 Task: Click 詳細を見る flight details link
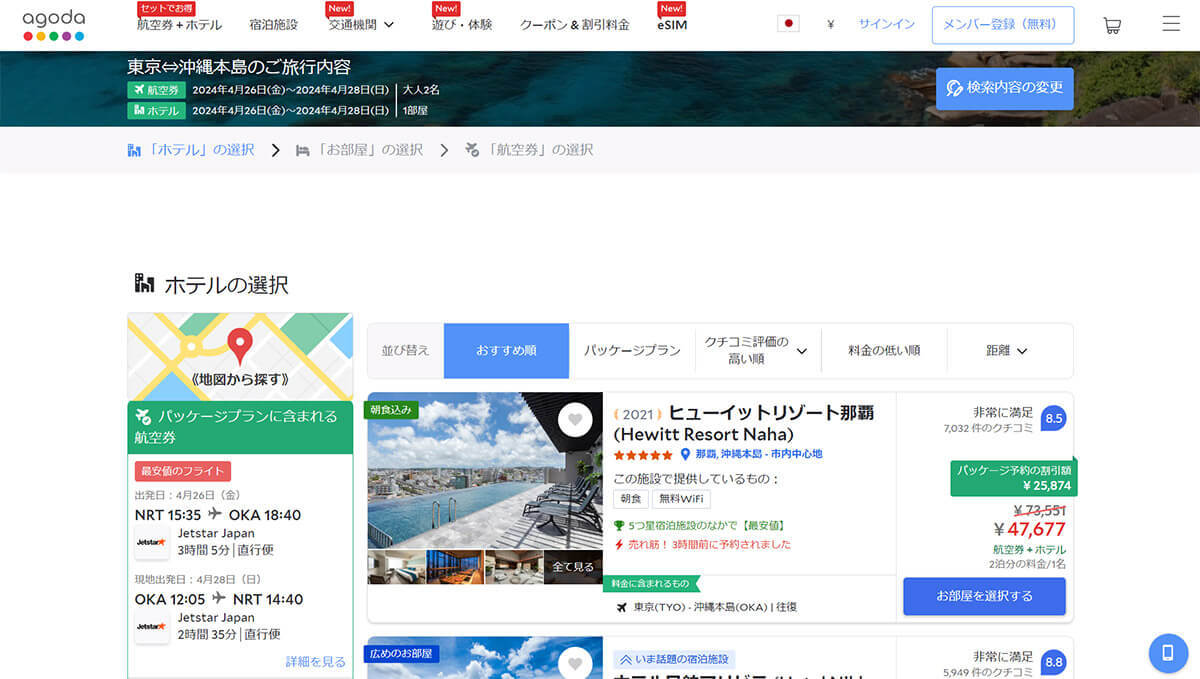pos(316,662)
